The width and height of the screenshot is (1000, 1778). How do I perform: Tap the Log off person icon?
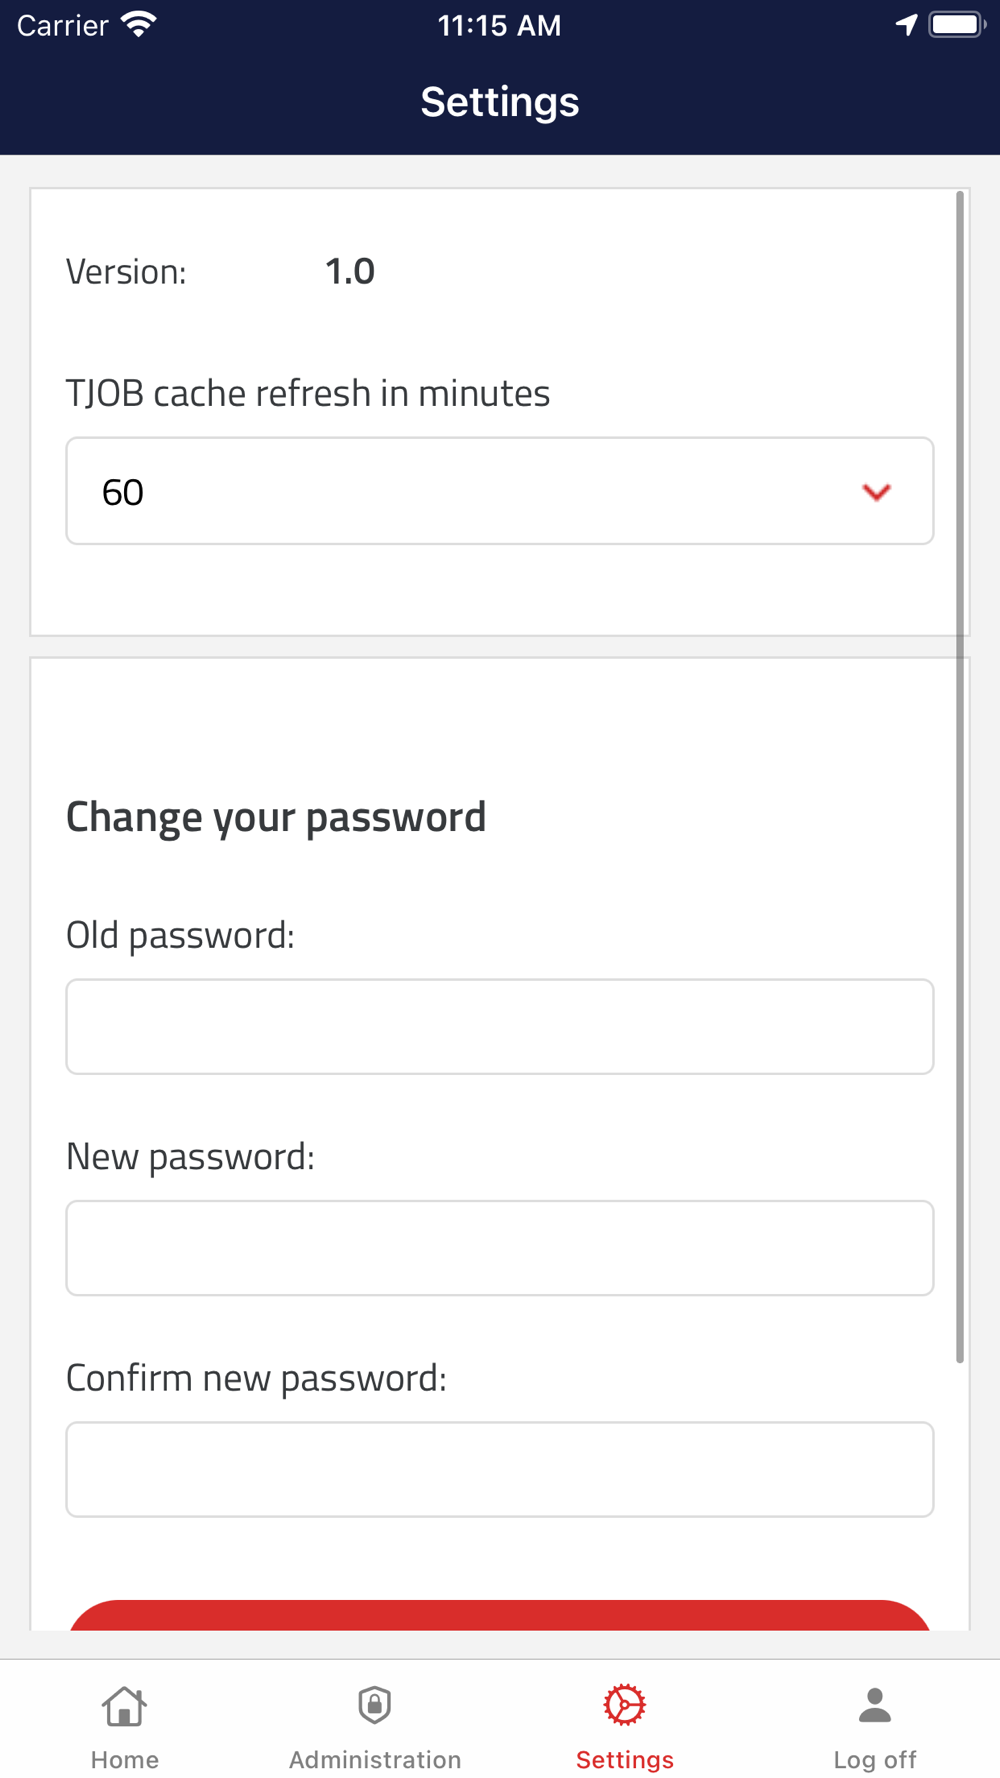[x=875, y=1705]
